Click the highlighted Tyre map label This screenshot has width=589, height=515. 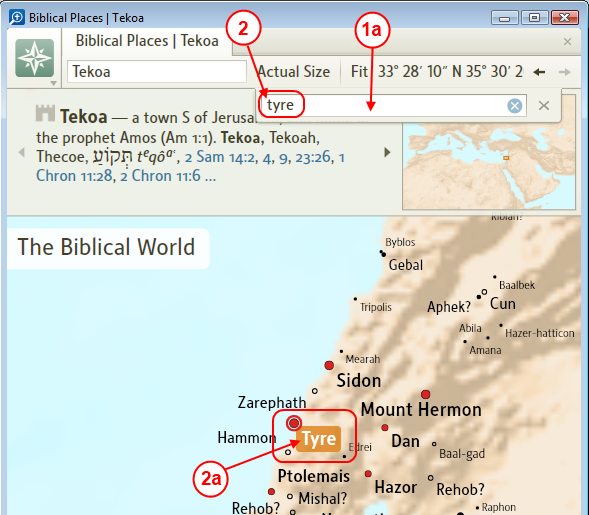(319, 439)
